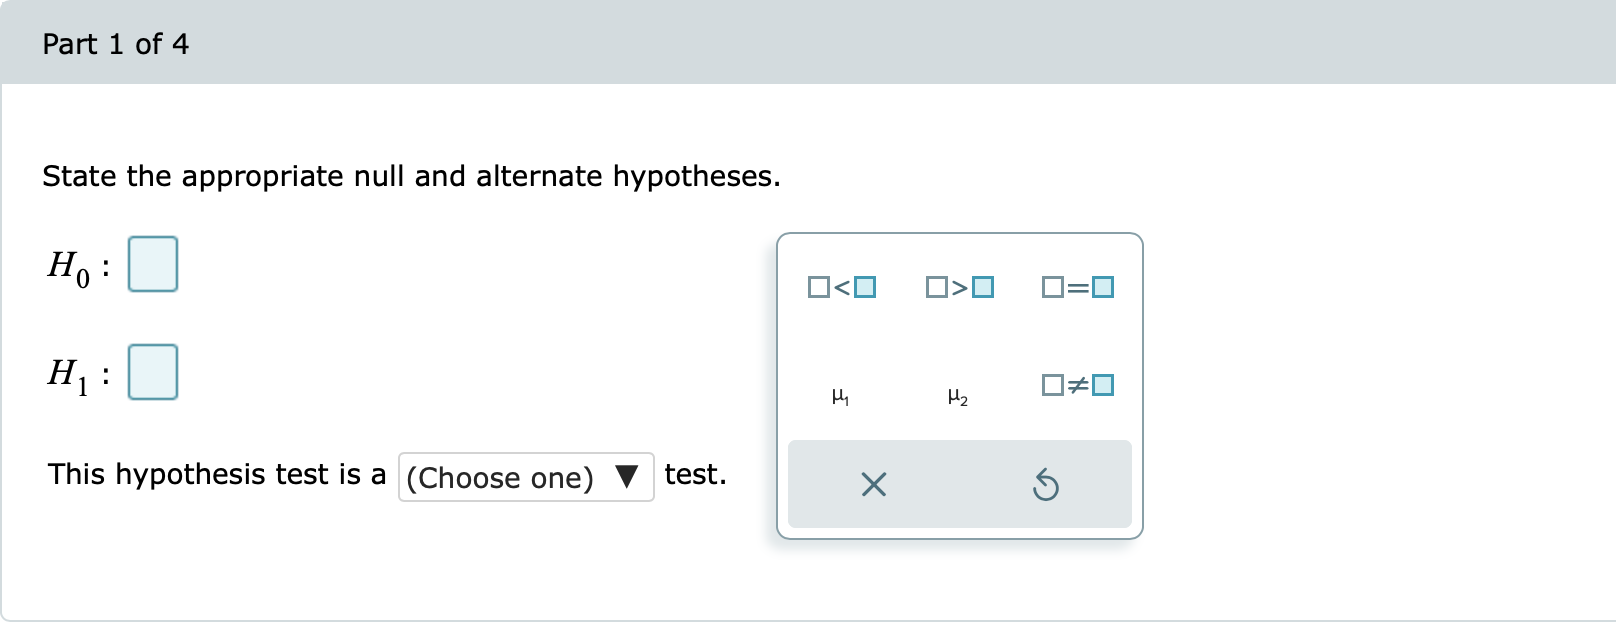Image resolution: width=1616 pixels, height=624 pixels.
Task: Click the "State the appropriate null" instruction text
Action: coord(411,176)
